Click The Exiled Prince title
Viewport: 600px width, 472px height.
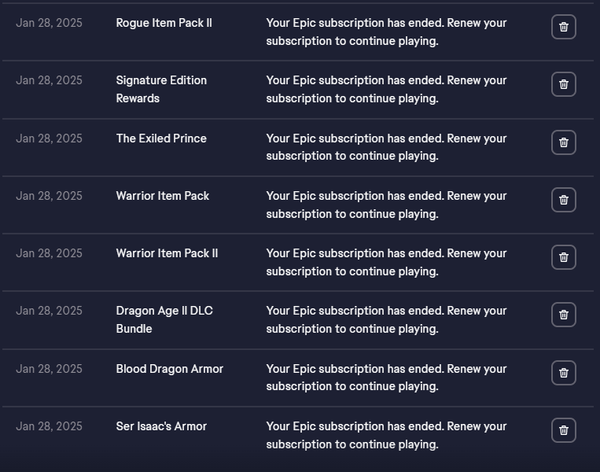[161, 139]
